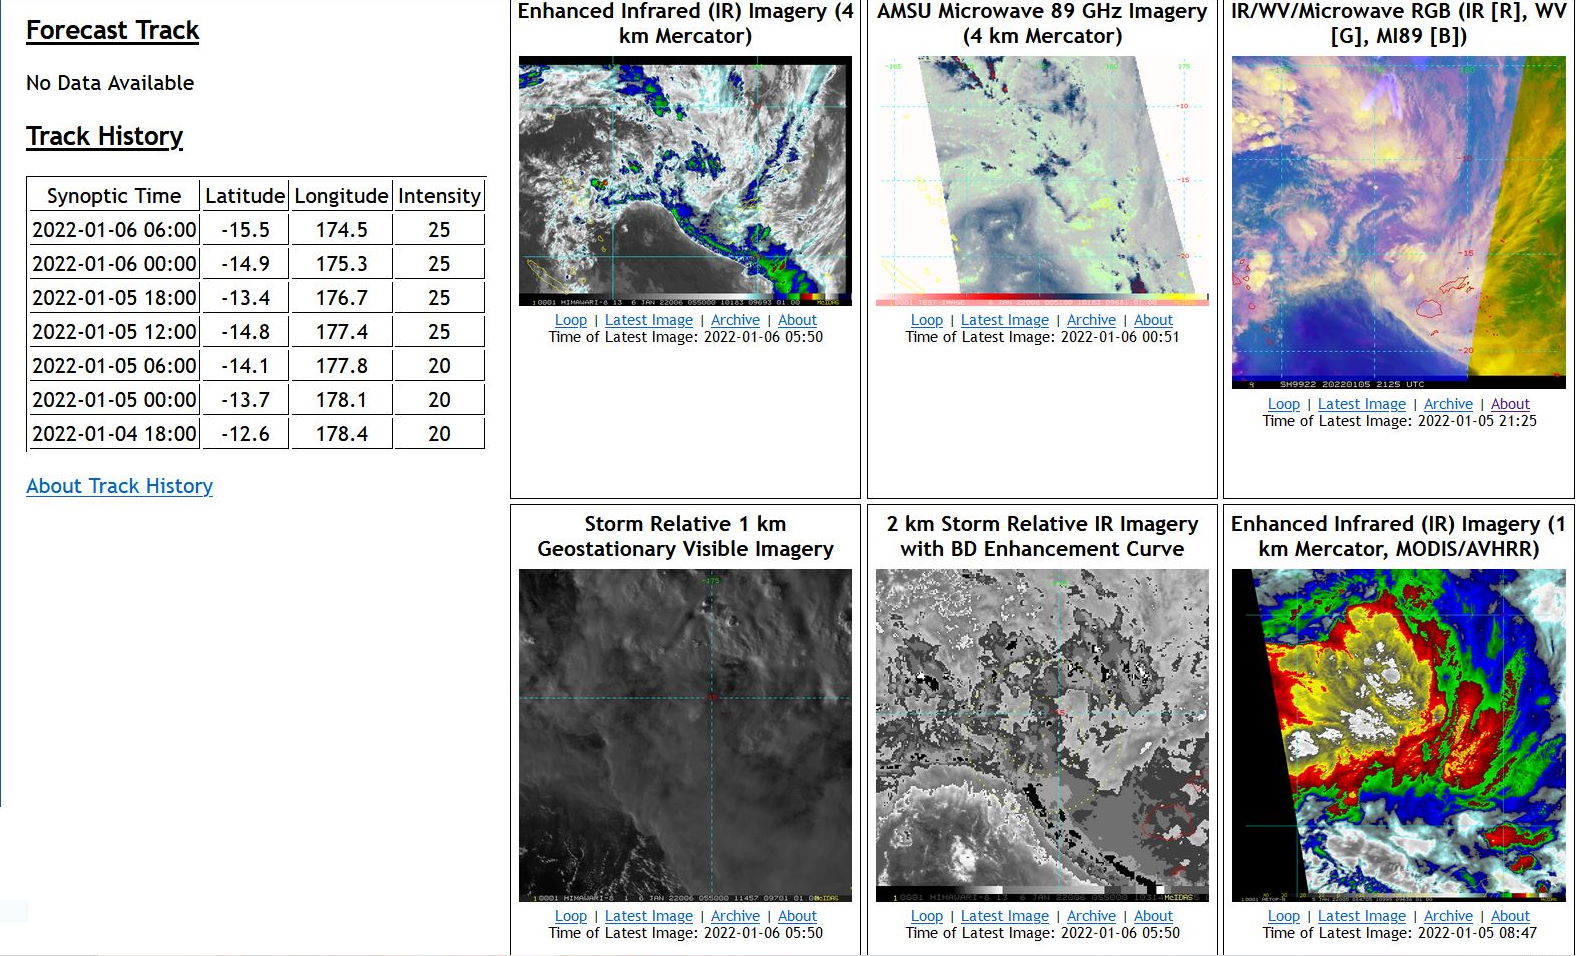Open the MODIS/AVHRR Enhanced Infrared thumbnail
1576x956 pixels.
tap(1398, 735)
